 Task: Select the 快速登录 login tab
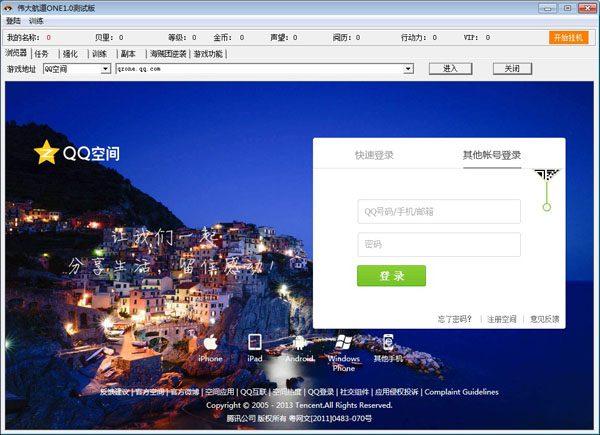[x=374, y=155]
